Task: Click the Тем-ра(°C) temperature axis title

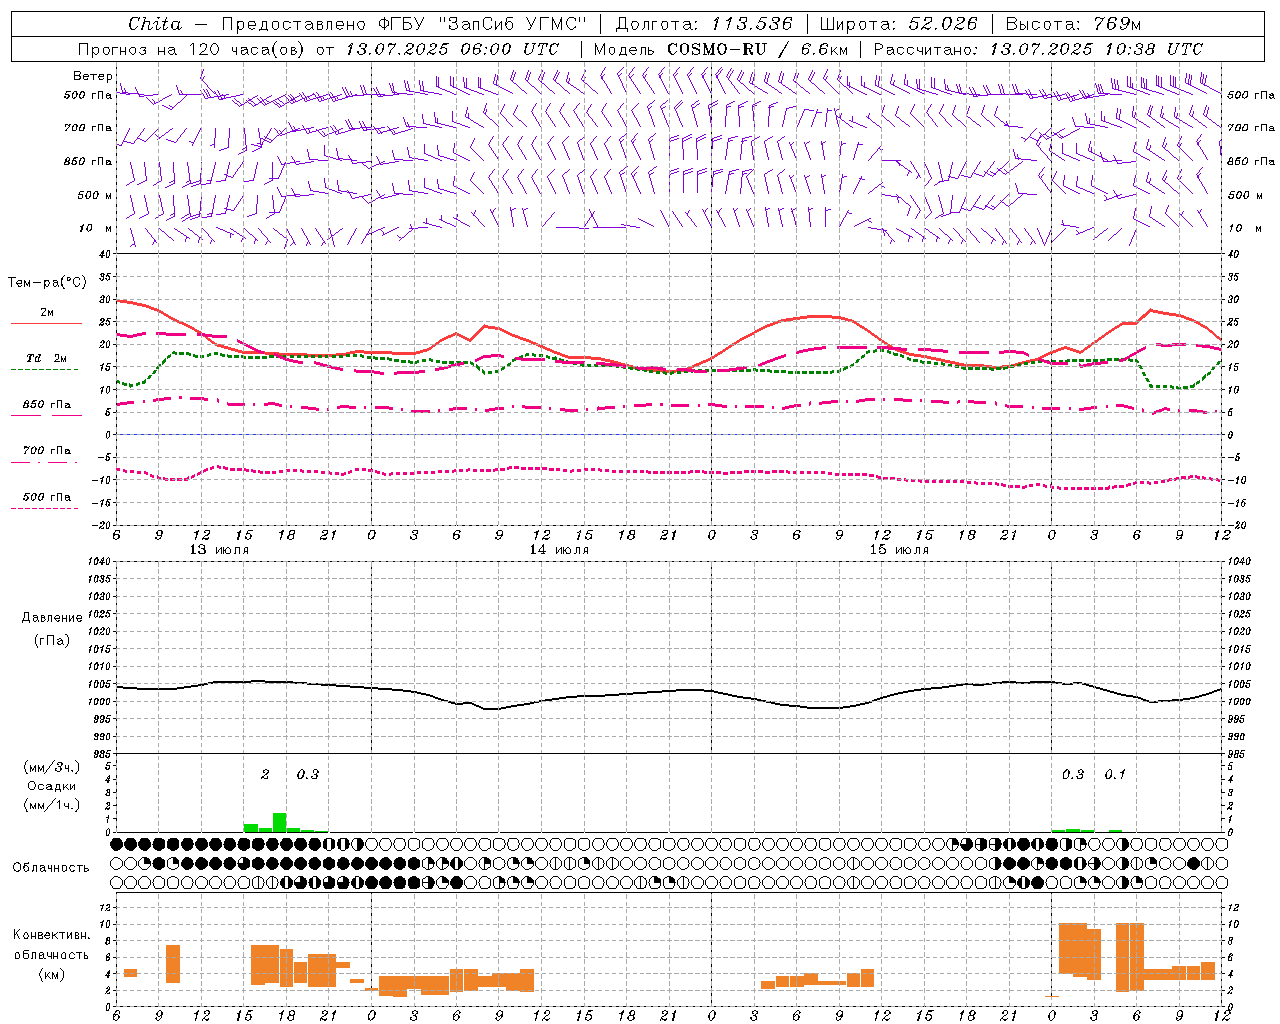Action: (47, 283)
